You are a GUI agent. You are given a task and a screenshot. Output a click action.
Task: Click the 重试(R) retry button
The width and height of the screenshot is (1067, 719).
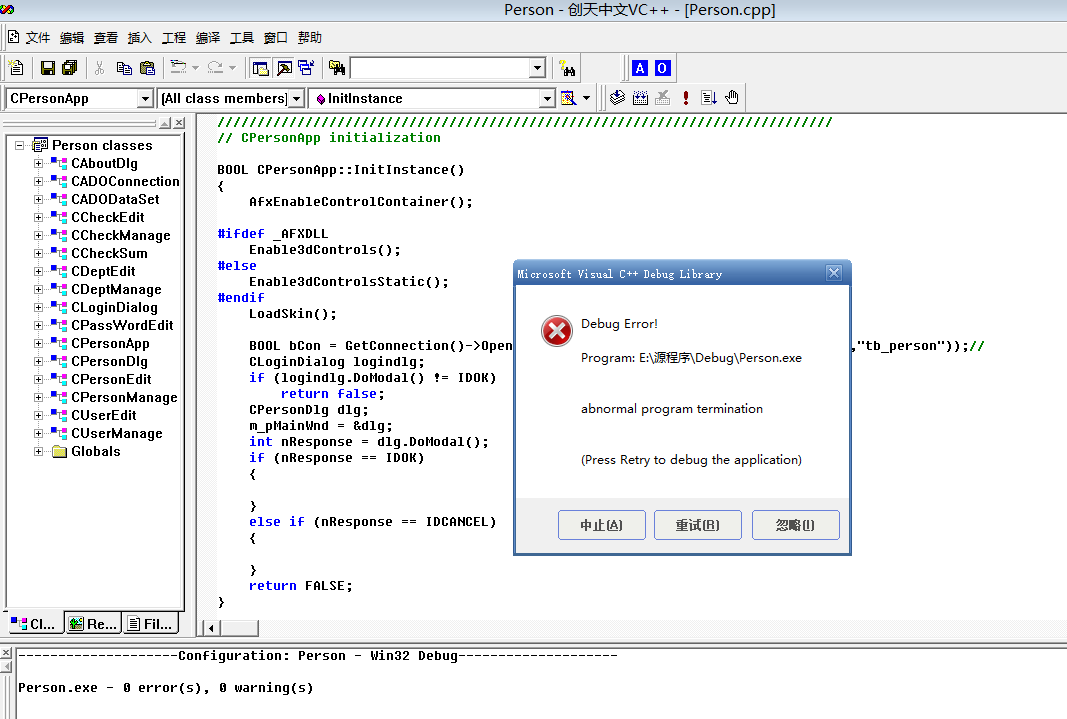point(697,525)
